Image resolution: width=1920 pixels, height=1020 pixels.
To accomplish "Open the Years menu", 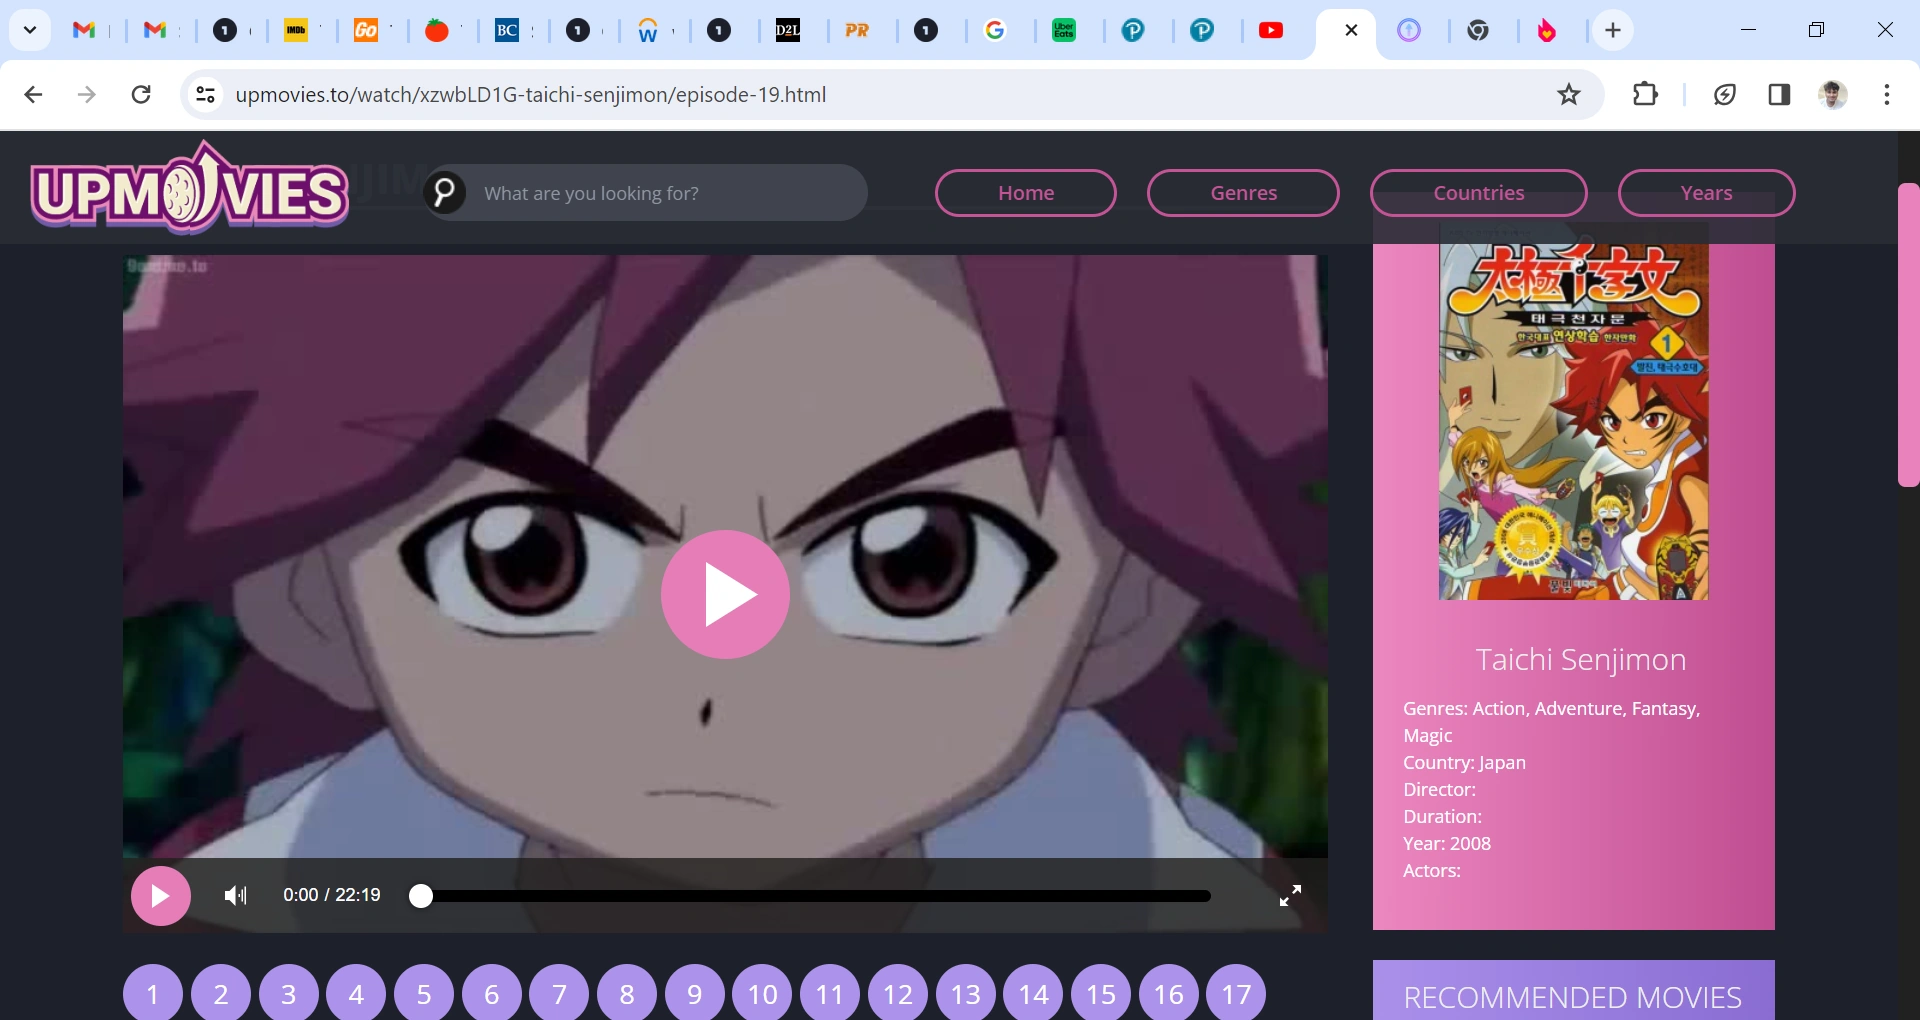I will (x=1706, y=193).
